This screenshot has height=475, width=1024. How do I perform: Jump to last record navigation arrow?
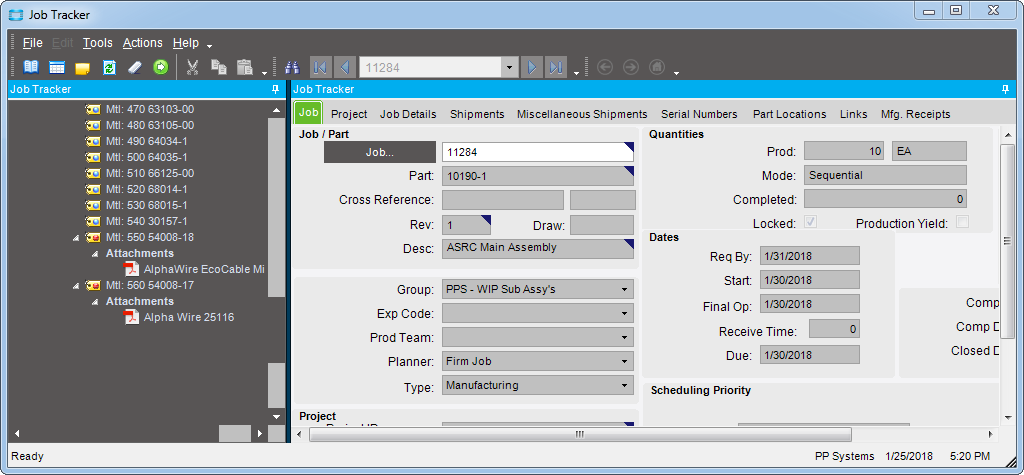coord(556,67)
